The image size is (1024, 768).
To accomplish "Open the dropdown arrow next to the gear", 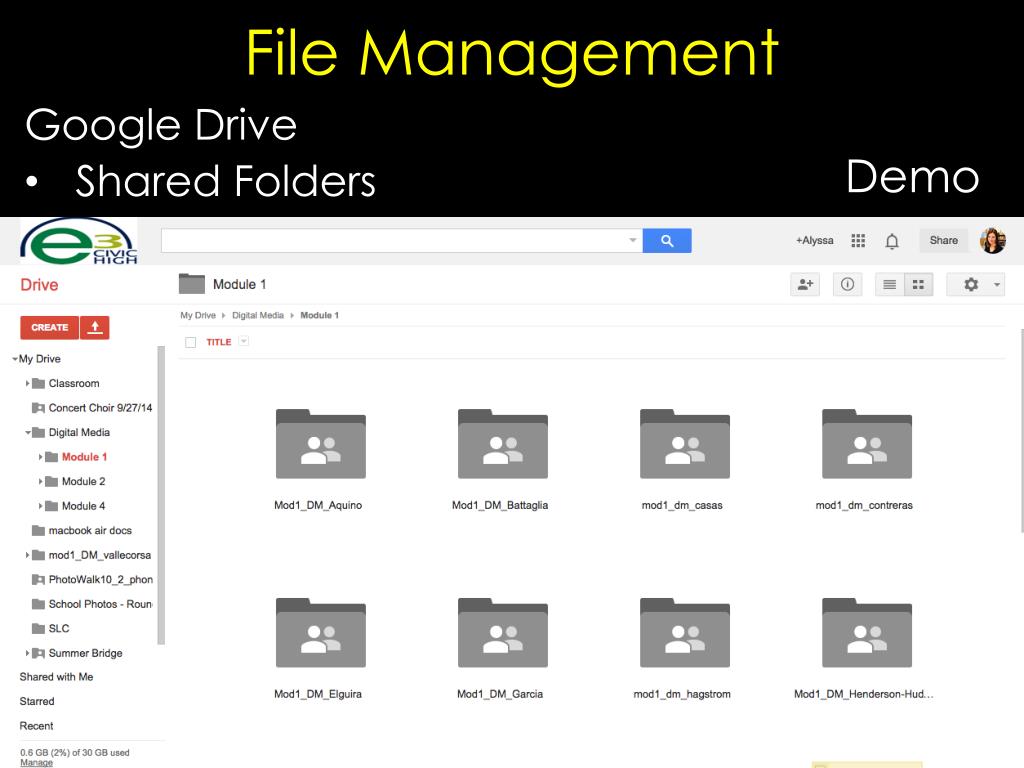I will pos(997,285).
